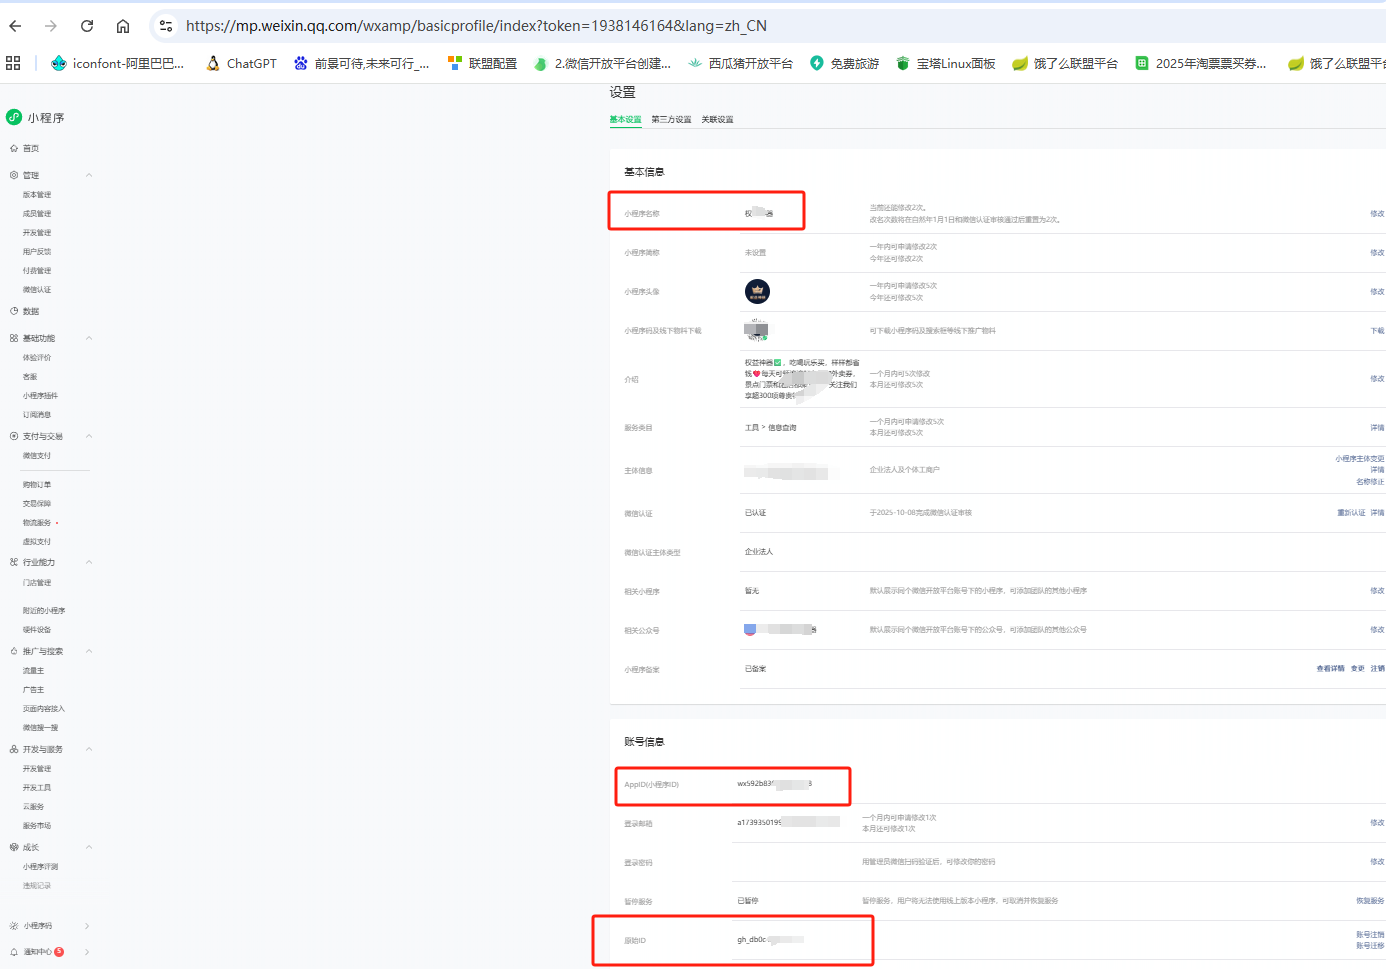Expand the 小程序码 sidebar entry
Screen dimensions: 1386x969
[87, 926]
